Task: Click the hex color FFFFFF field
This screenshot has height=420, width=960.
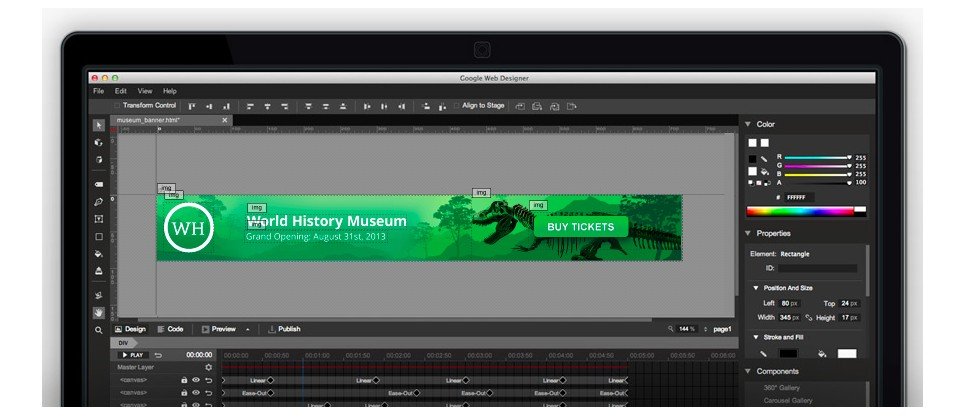Action: pos(799,198)
